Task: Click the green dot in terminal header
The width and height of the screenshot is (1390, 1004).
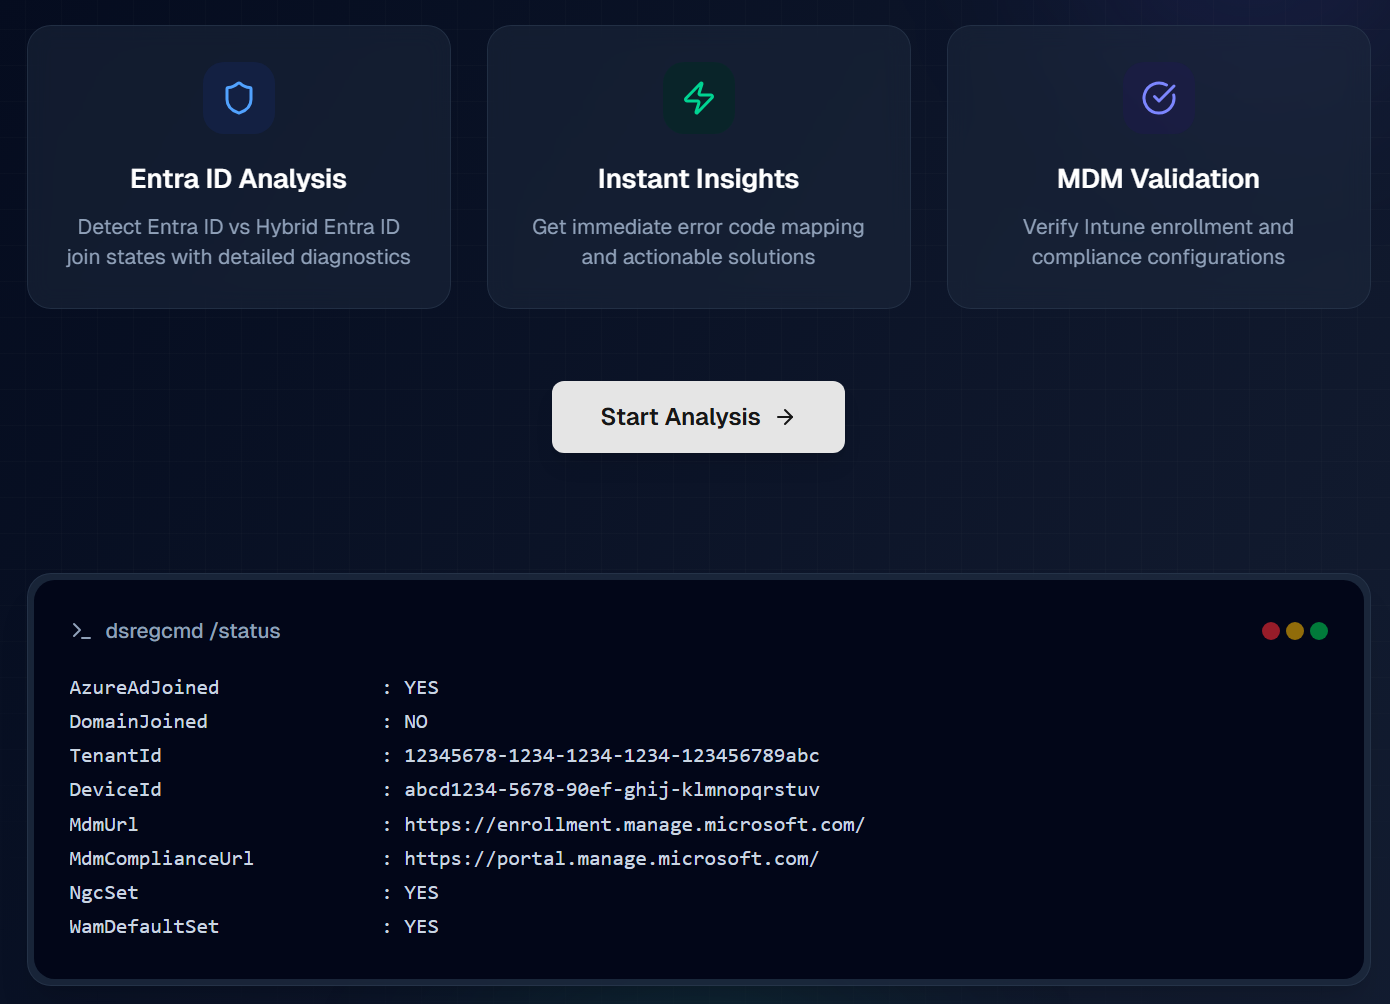Action: [x=1319, y=631]
